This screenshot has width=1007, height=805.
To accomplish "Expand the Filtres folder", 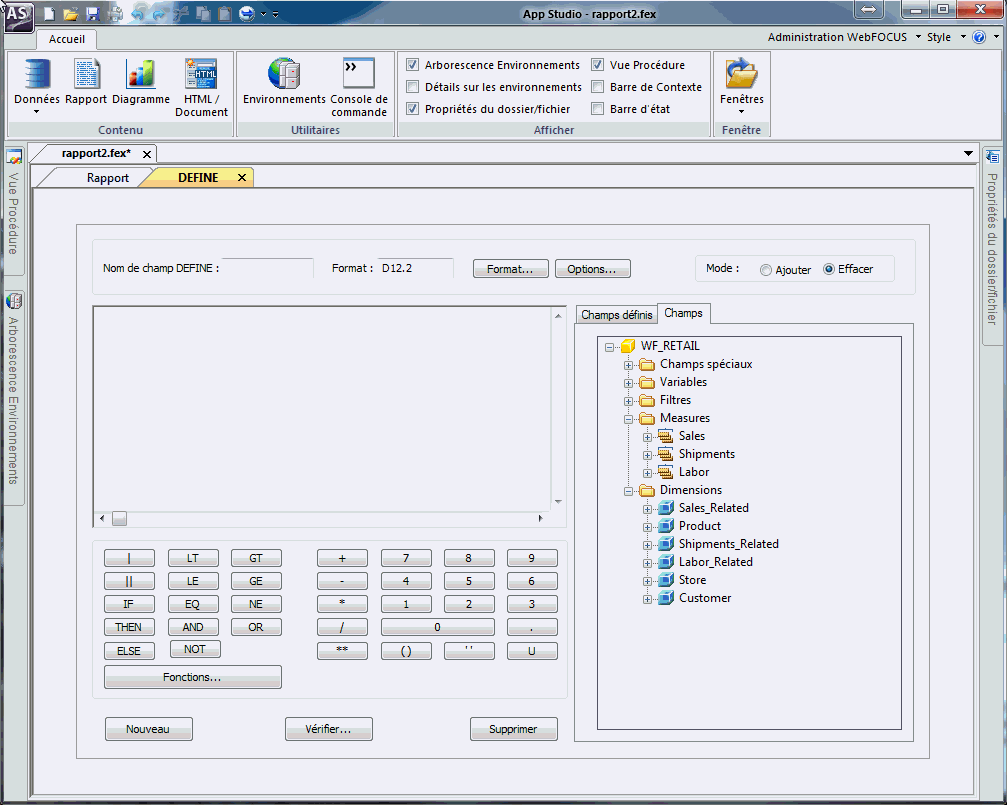I will click(628, 401).
